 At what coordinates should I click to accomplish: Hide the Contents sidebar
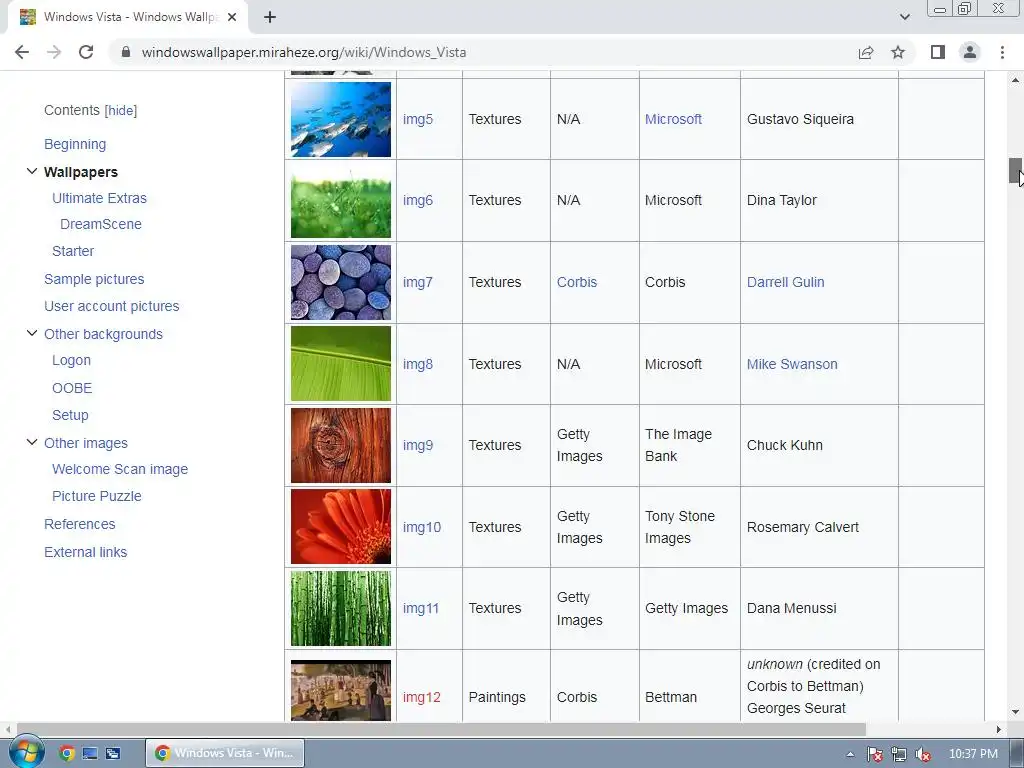click(x=121, y=110)
